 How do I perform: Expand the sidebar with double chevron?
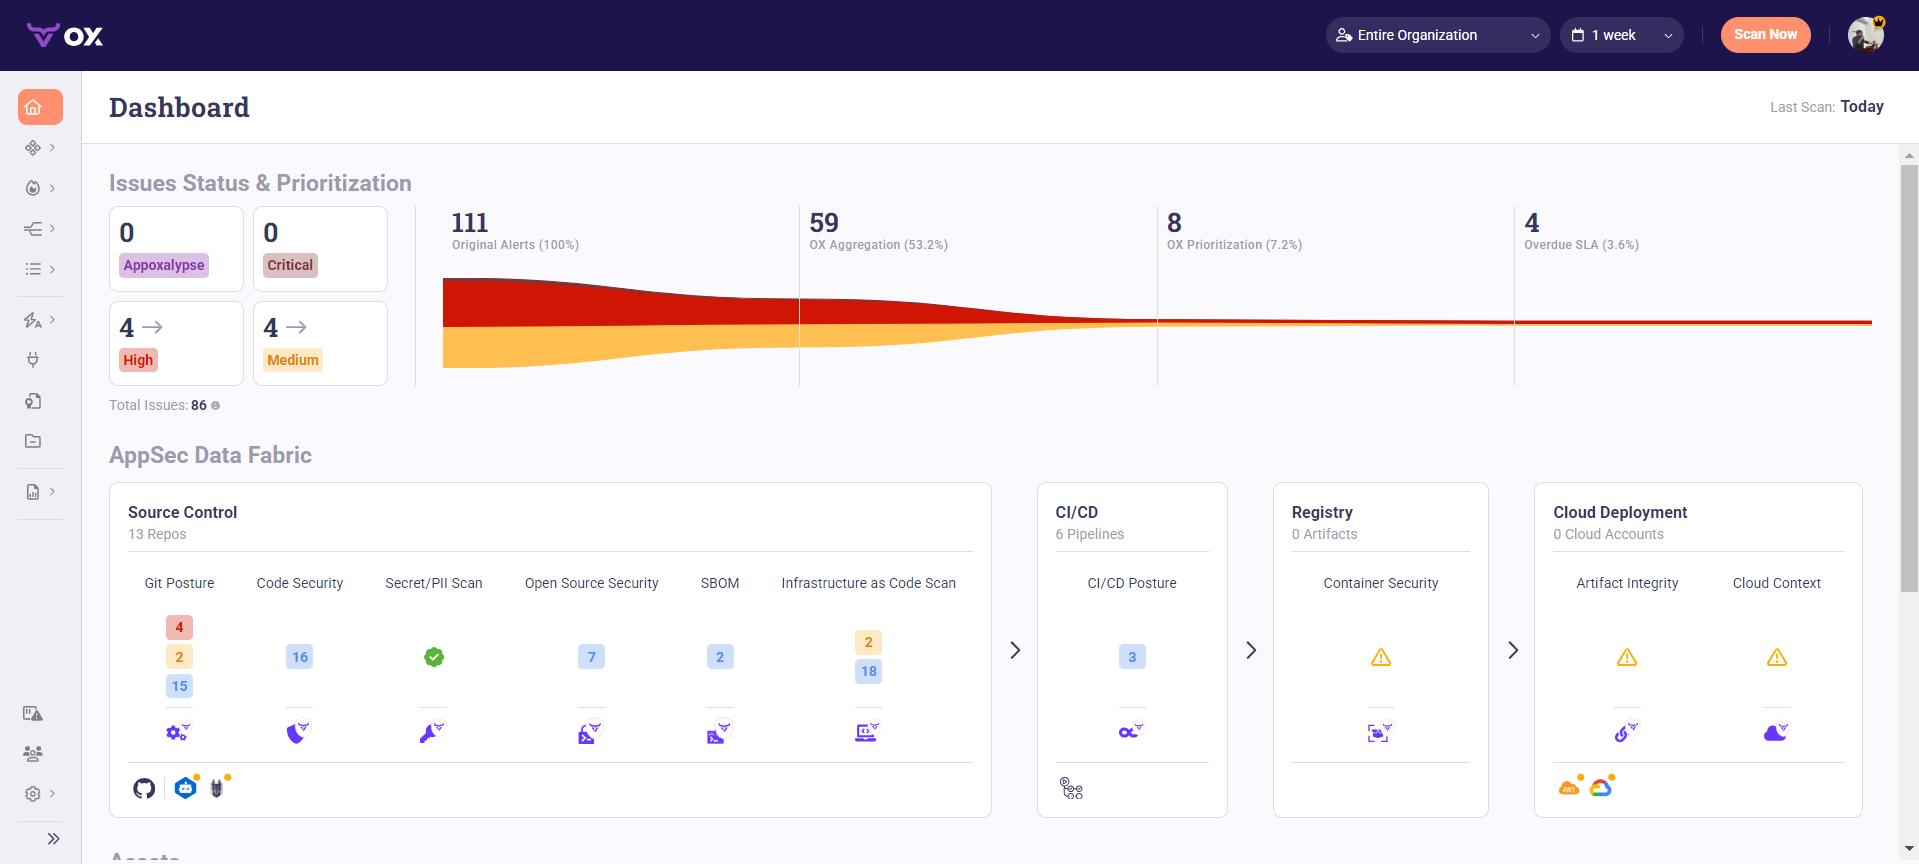tap(54, 839)
